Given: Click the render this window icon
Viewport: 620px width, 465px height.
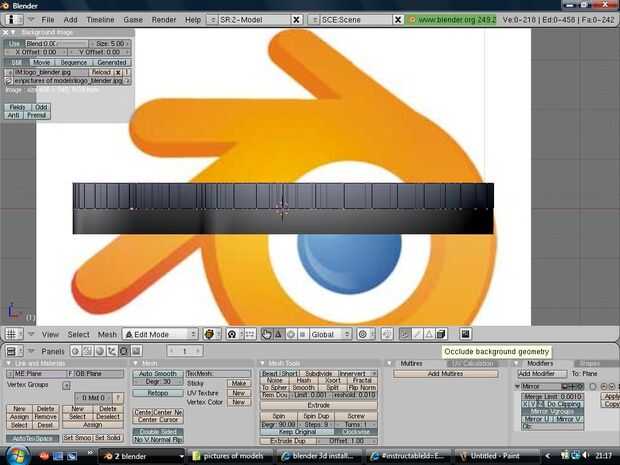Looking at the screenshot, I should click(x=465, y=335).
